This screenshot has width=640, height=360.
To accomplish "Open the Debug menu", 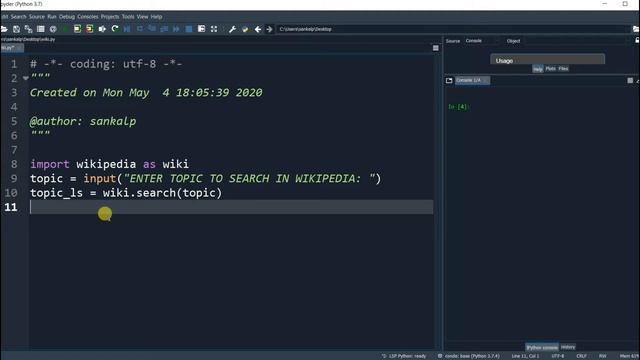I will [67, 17].
